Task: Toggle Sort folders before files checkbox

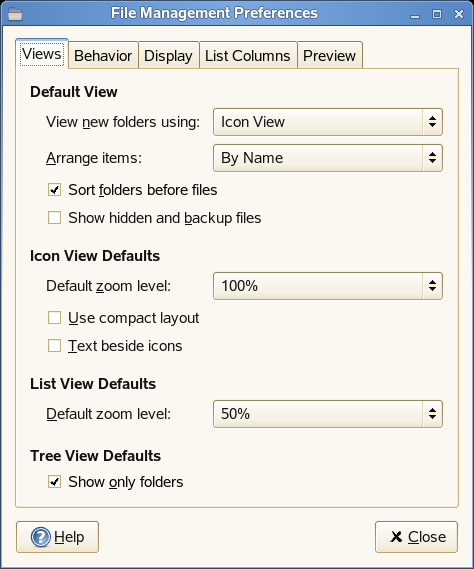Action: click(x=54, y=190)
